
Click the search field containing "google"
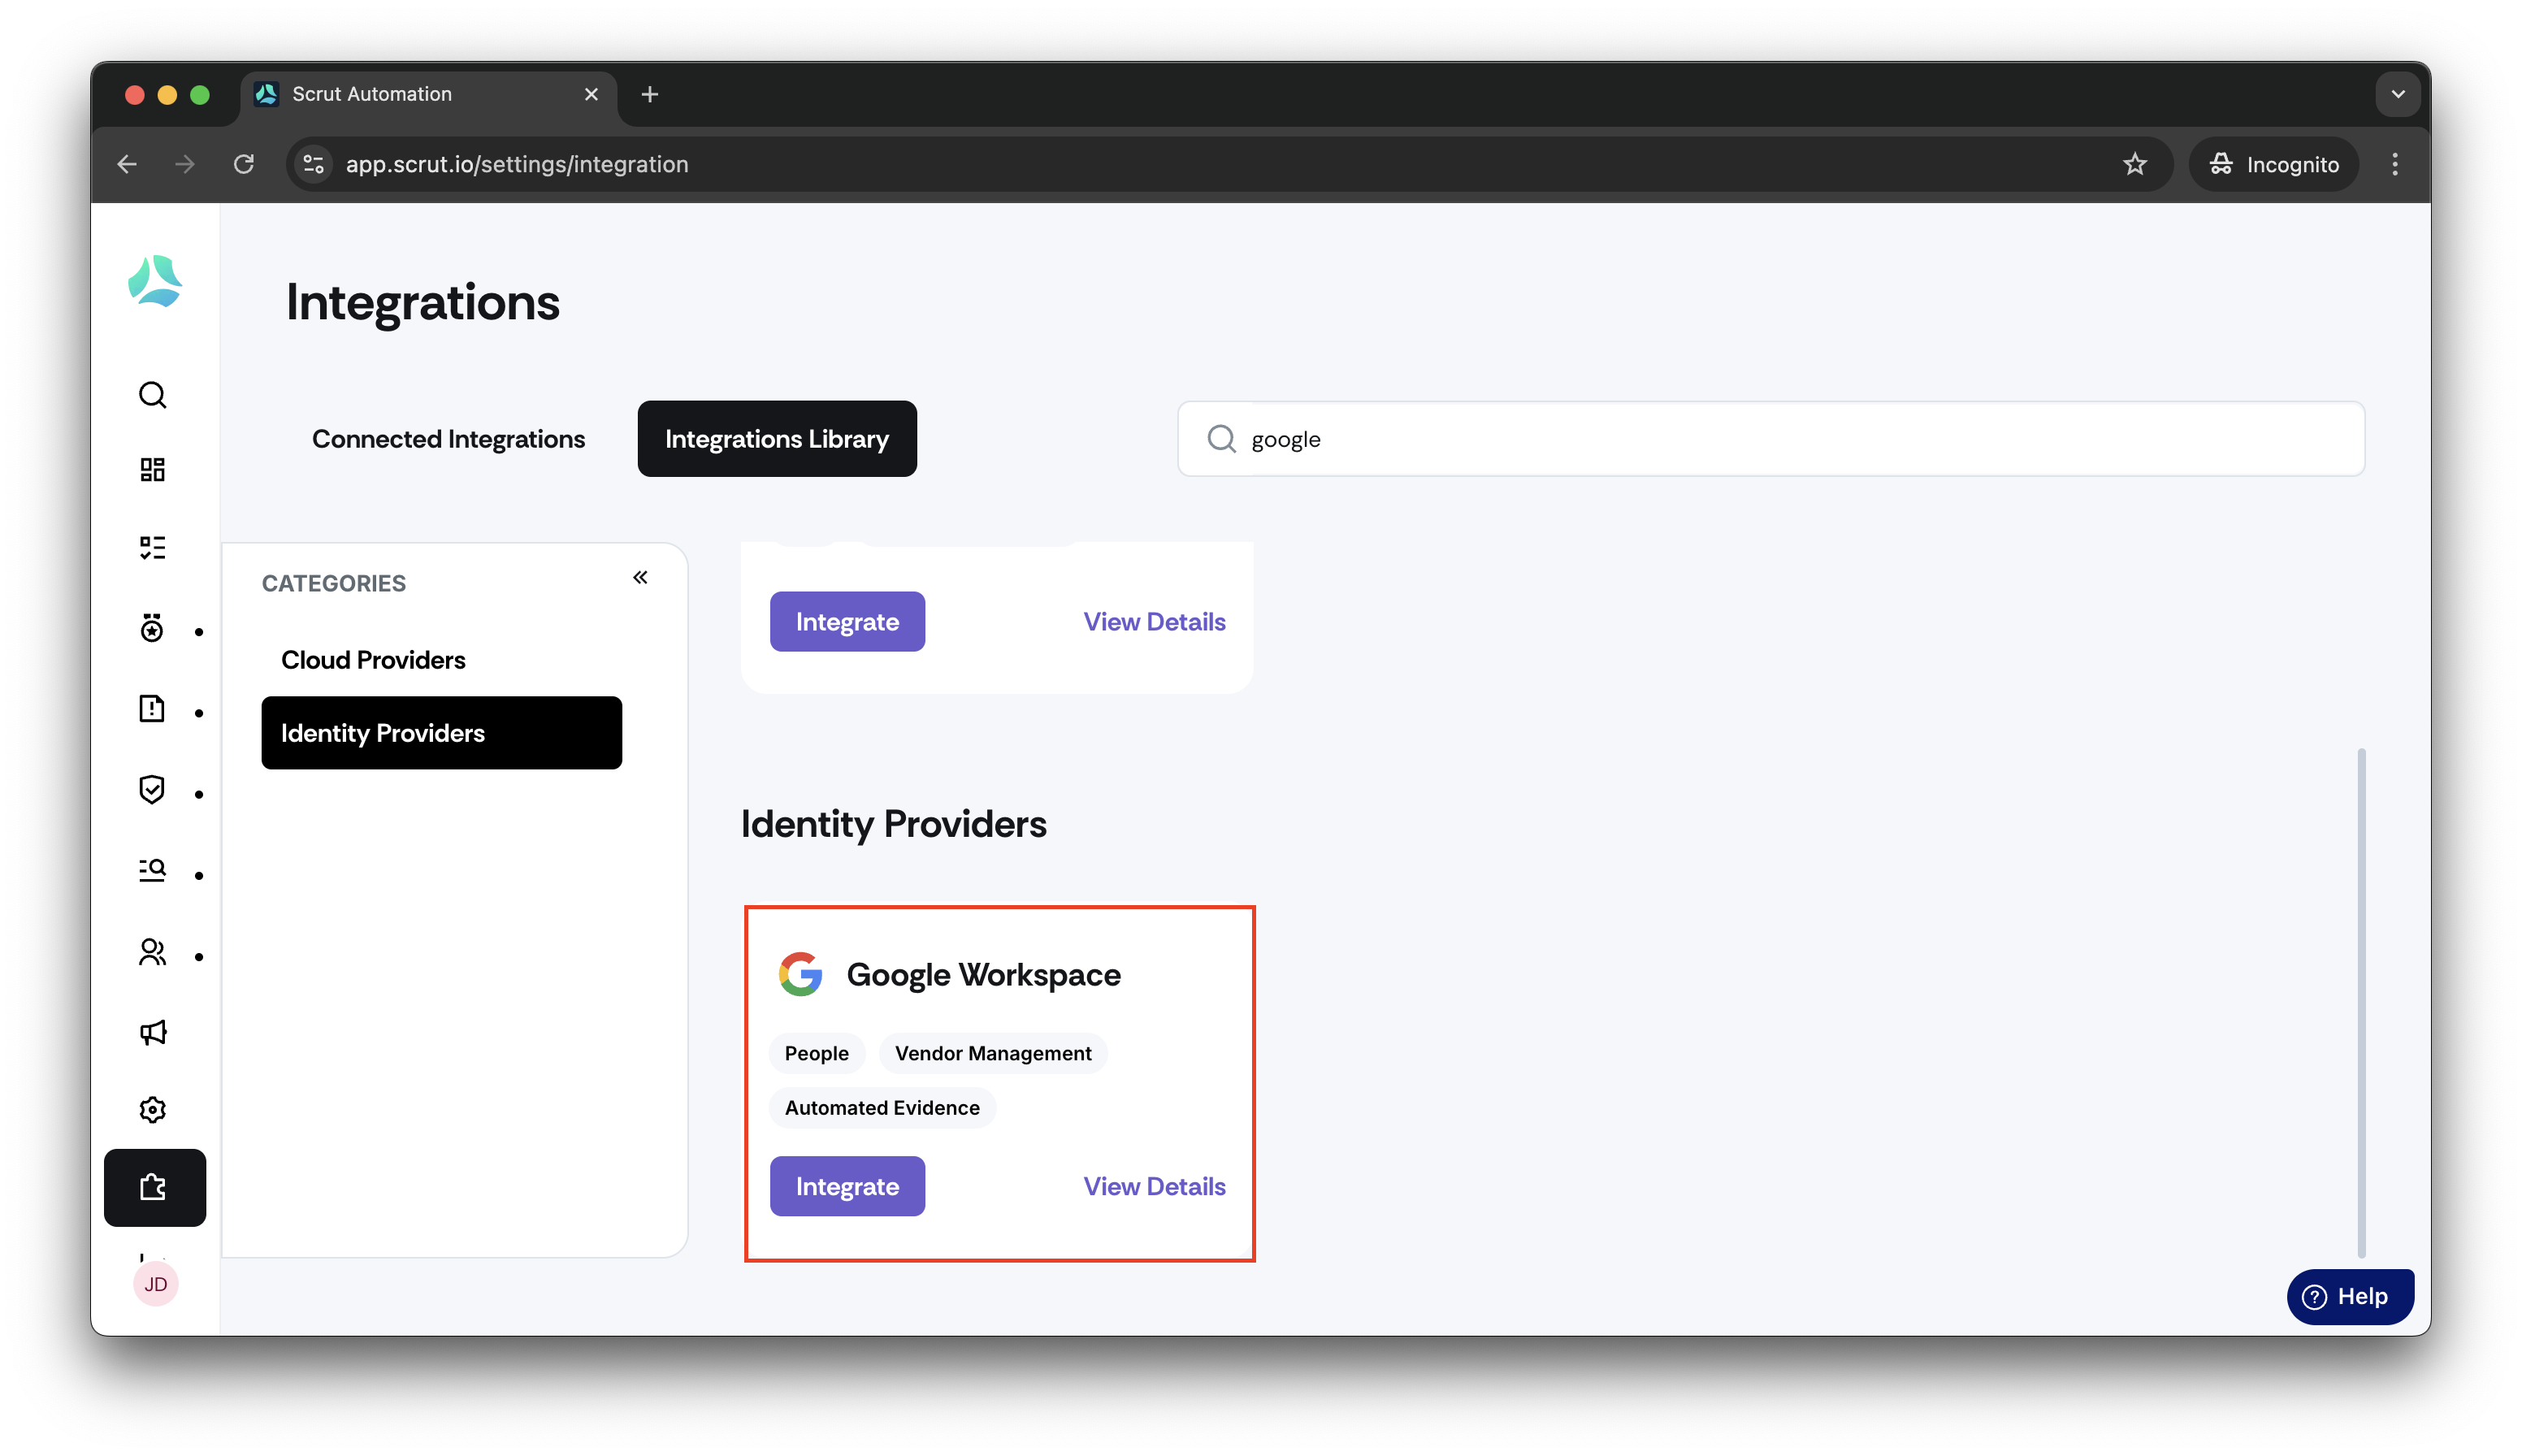1771,439
